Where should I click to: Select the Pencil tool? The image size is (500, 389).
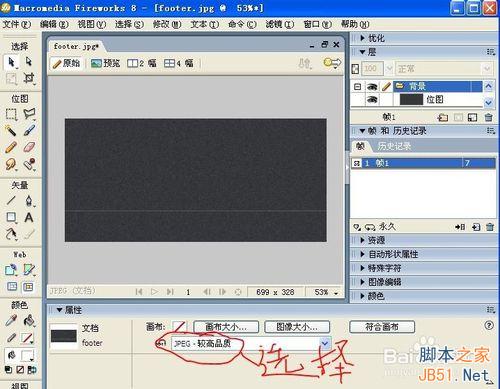(x=11, y=147)
